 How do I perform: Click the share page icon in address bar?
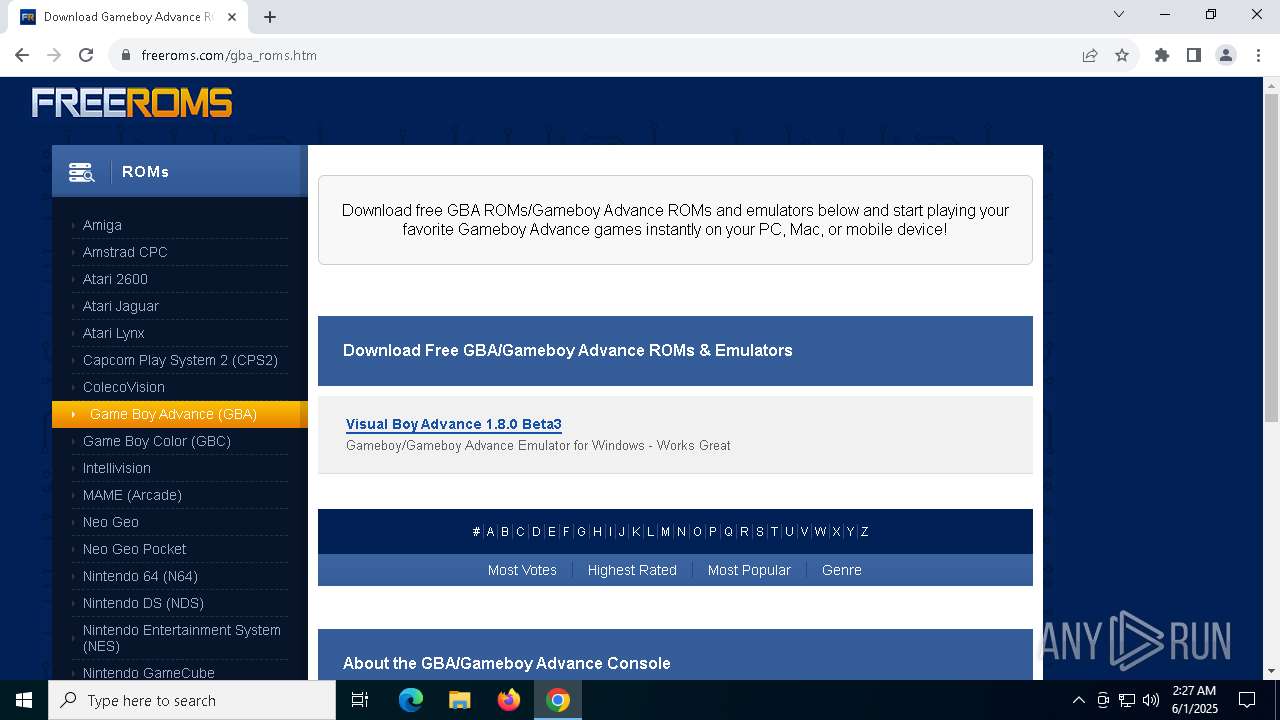coord(1090,55)
